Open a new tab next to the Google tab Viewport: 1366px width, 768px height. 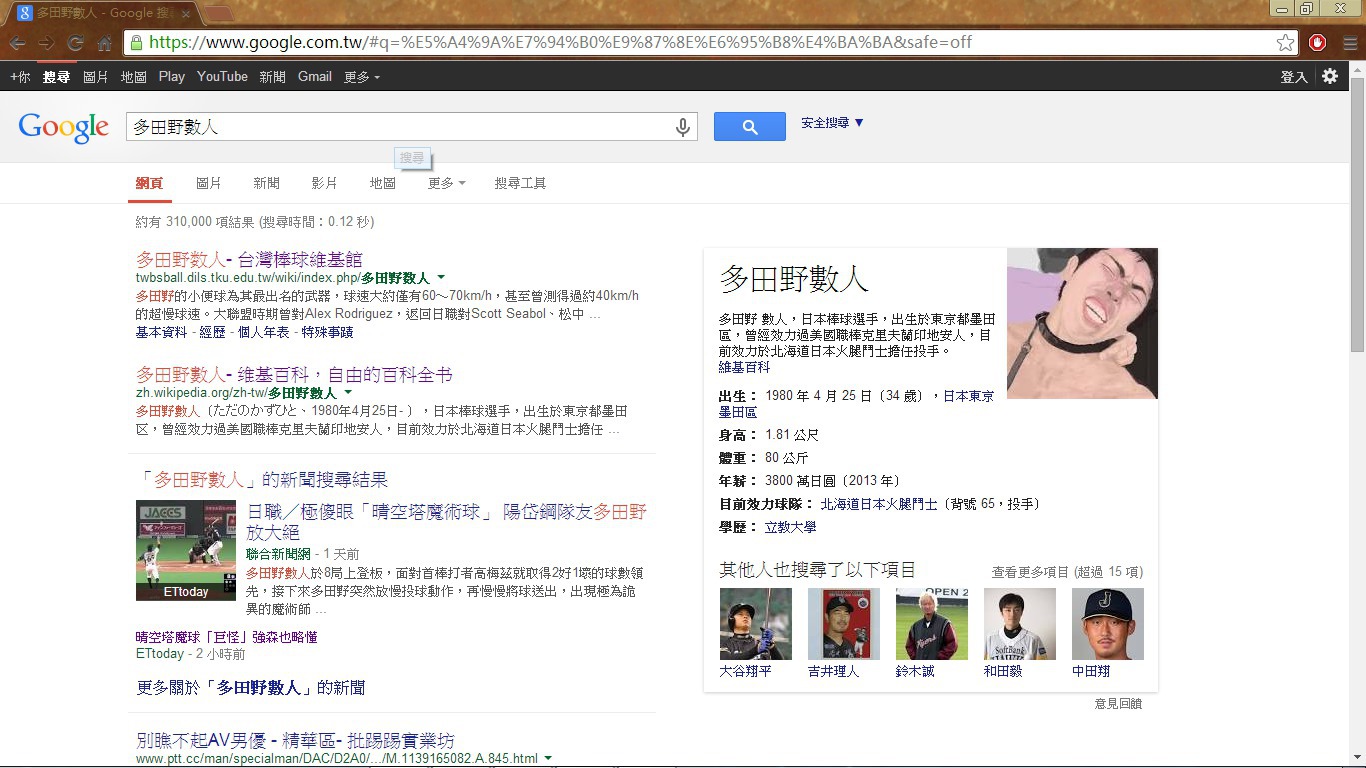[219, 13]
